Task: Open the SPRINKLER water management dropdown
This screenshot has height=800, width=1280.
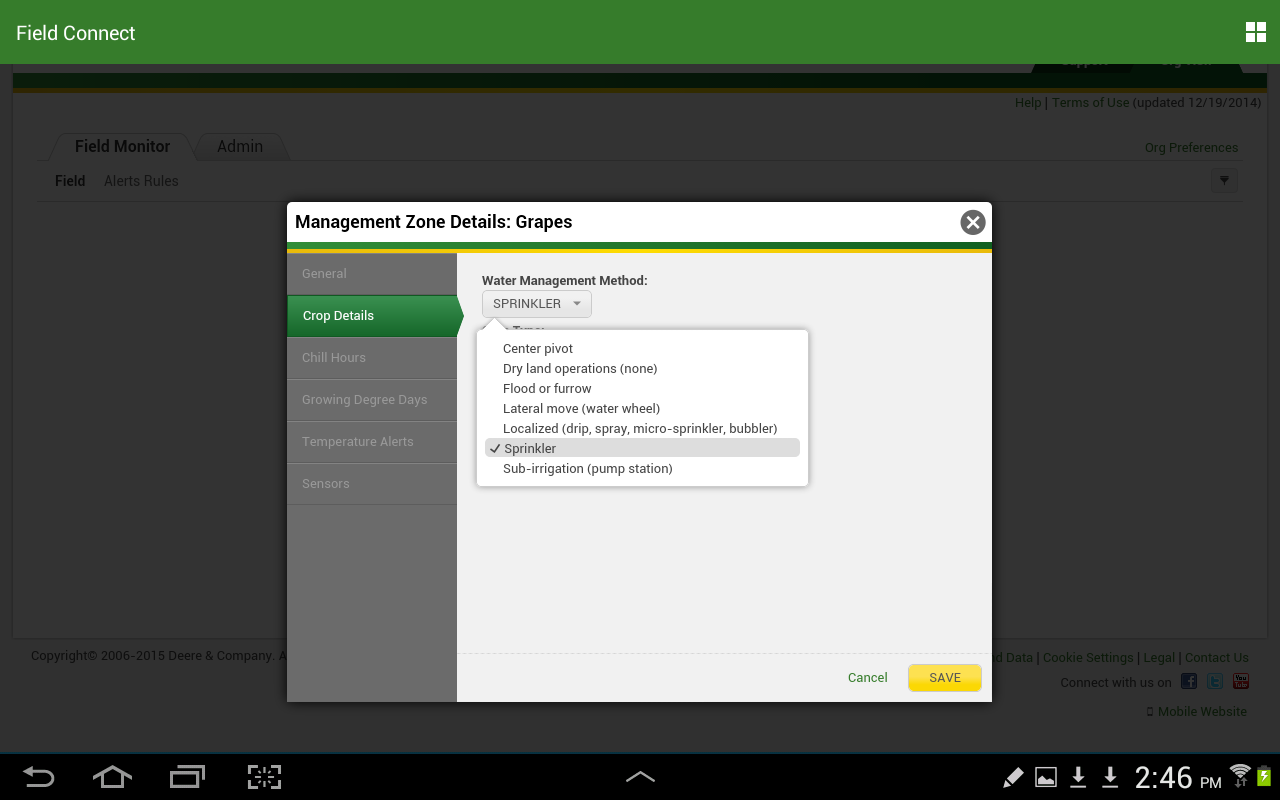Action: [537, 304]
